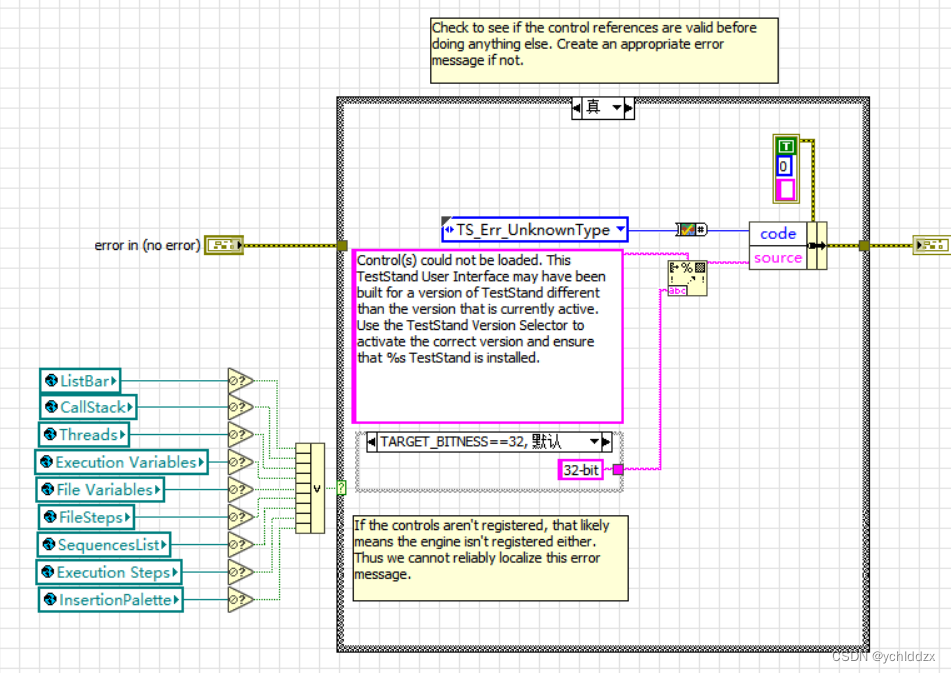
Task: Click the case selector question mark terminal
Action: tap(341, 487)
